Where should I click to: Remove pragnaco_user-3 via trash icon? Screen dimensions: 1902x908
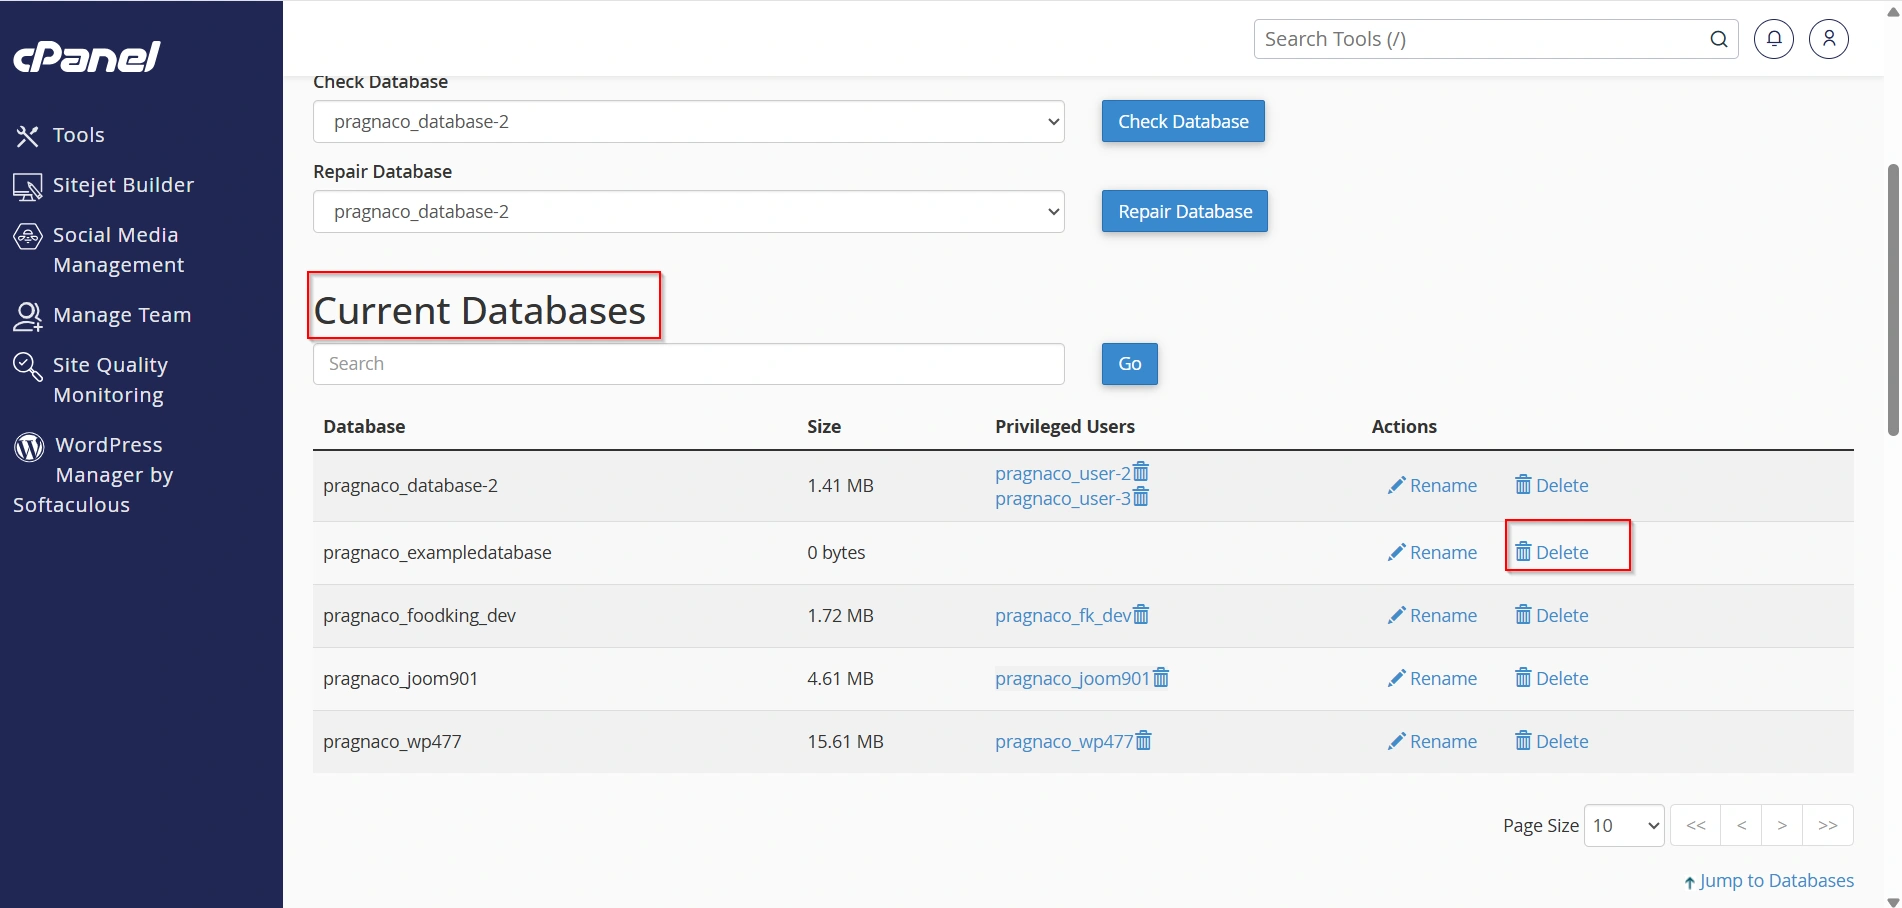click(1141, 497)
